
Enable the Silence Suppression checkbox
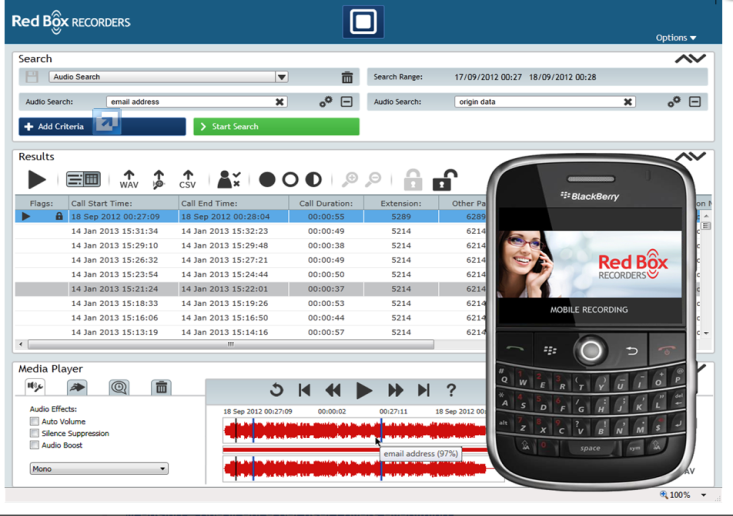click(x=34, y=433)
